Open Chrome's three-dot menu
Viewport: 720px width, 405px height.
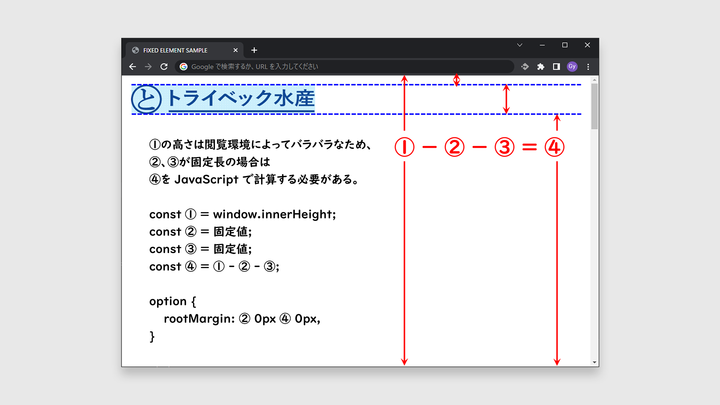588,67
